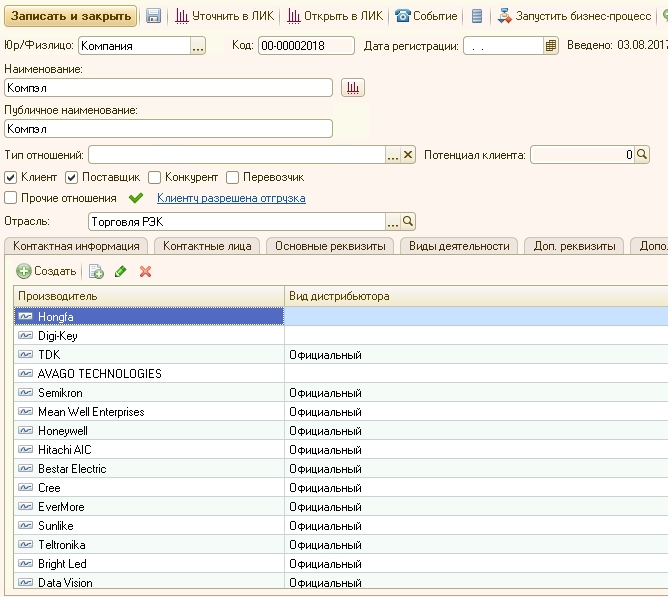668x597 pixels.
Task: Open the Тип отношений selection ellipsis button
Action: point(393,155)
